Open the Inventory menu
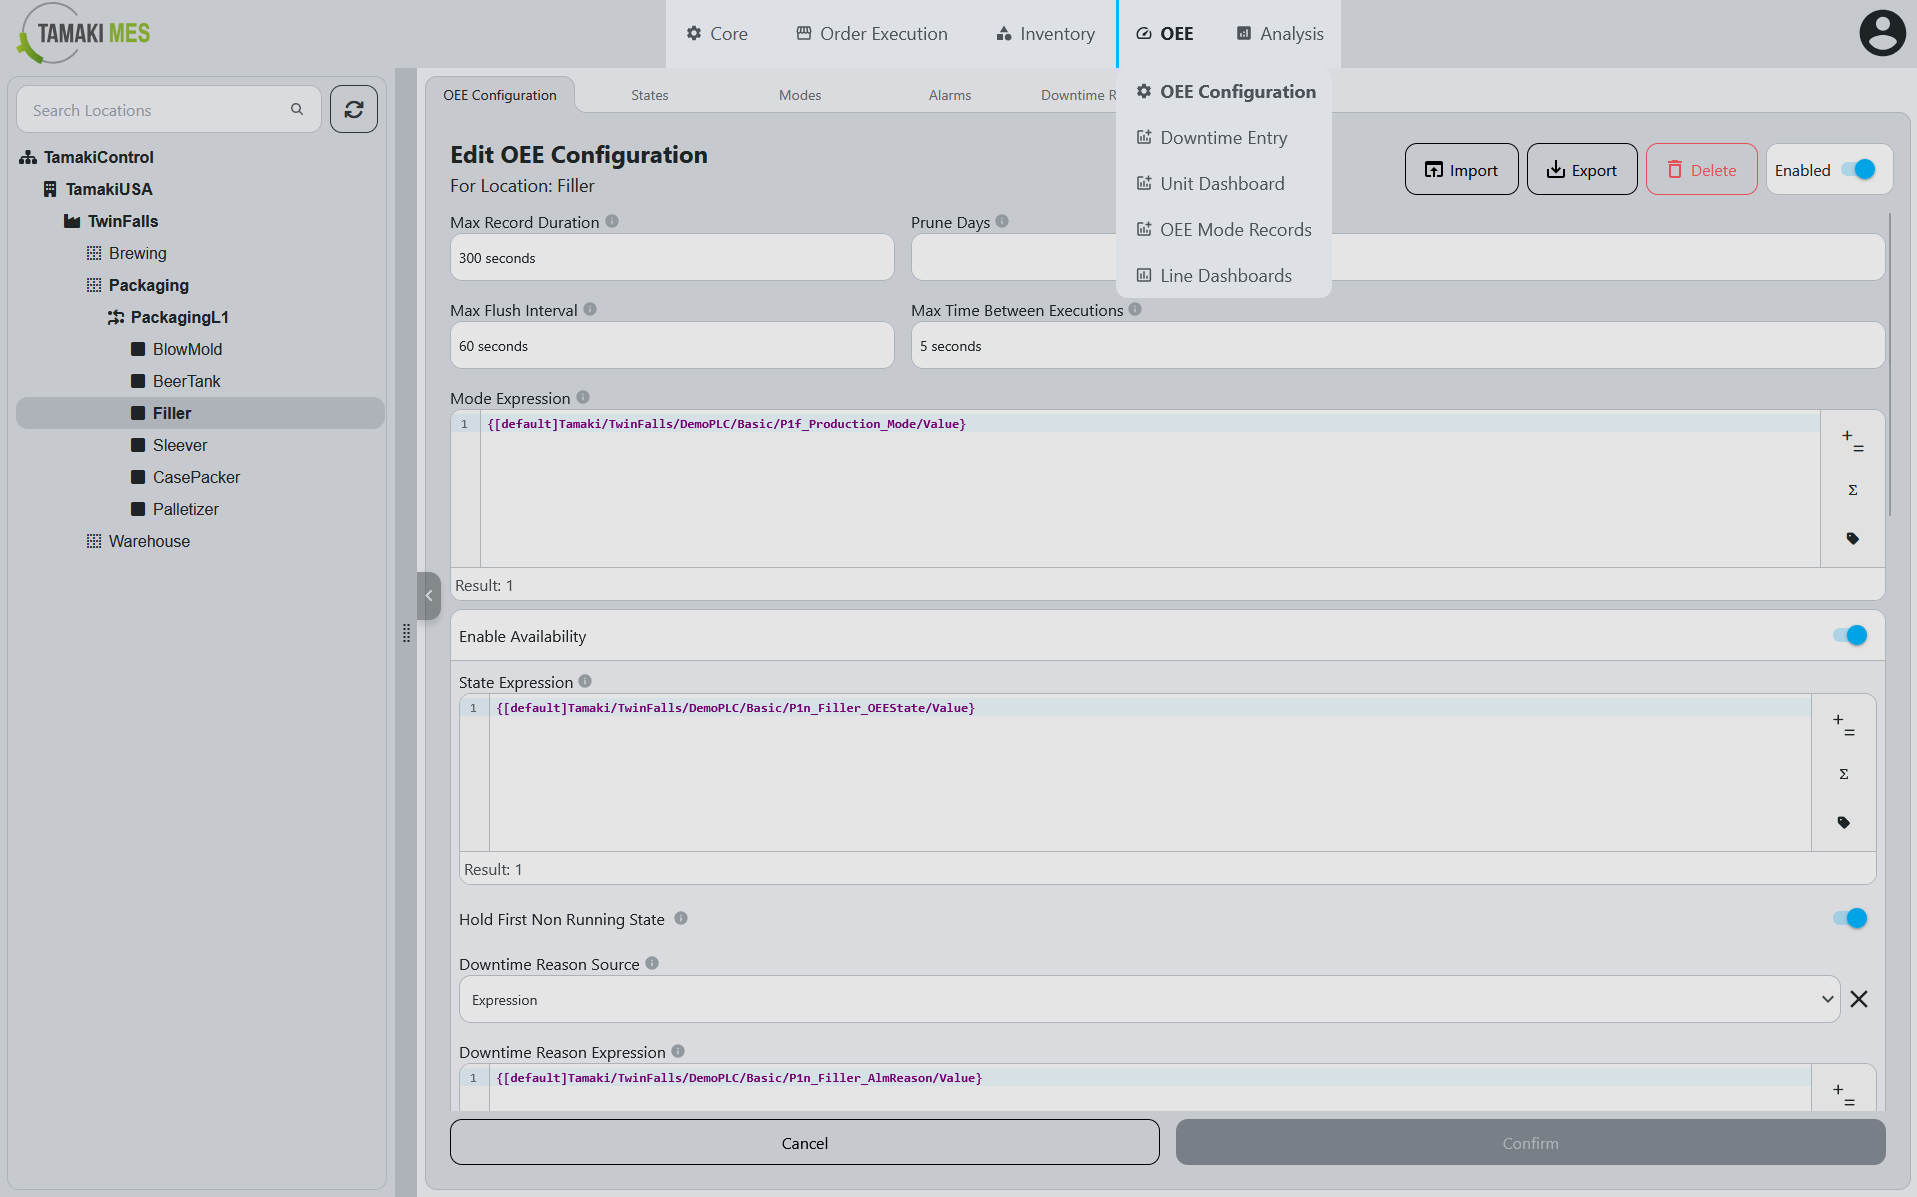 point(1046,33)
